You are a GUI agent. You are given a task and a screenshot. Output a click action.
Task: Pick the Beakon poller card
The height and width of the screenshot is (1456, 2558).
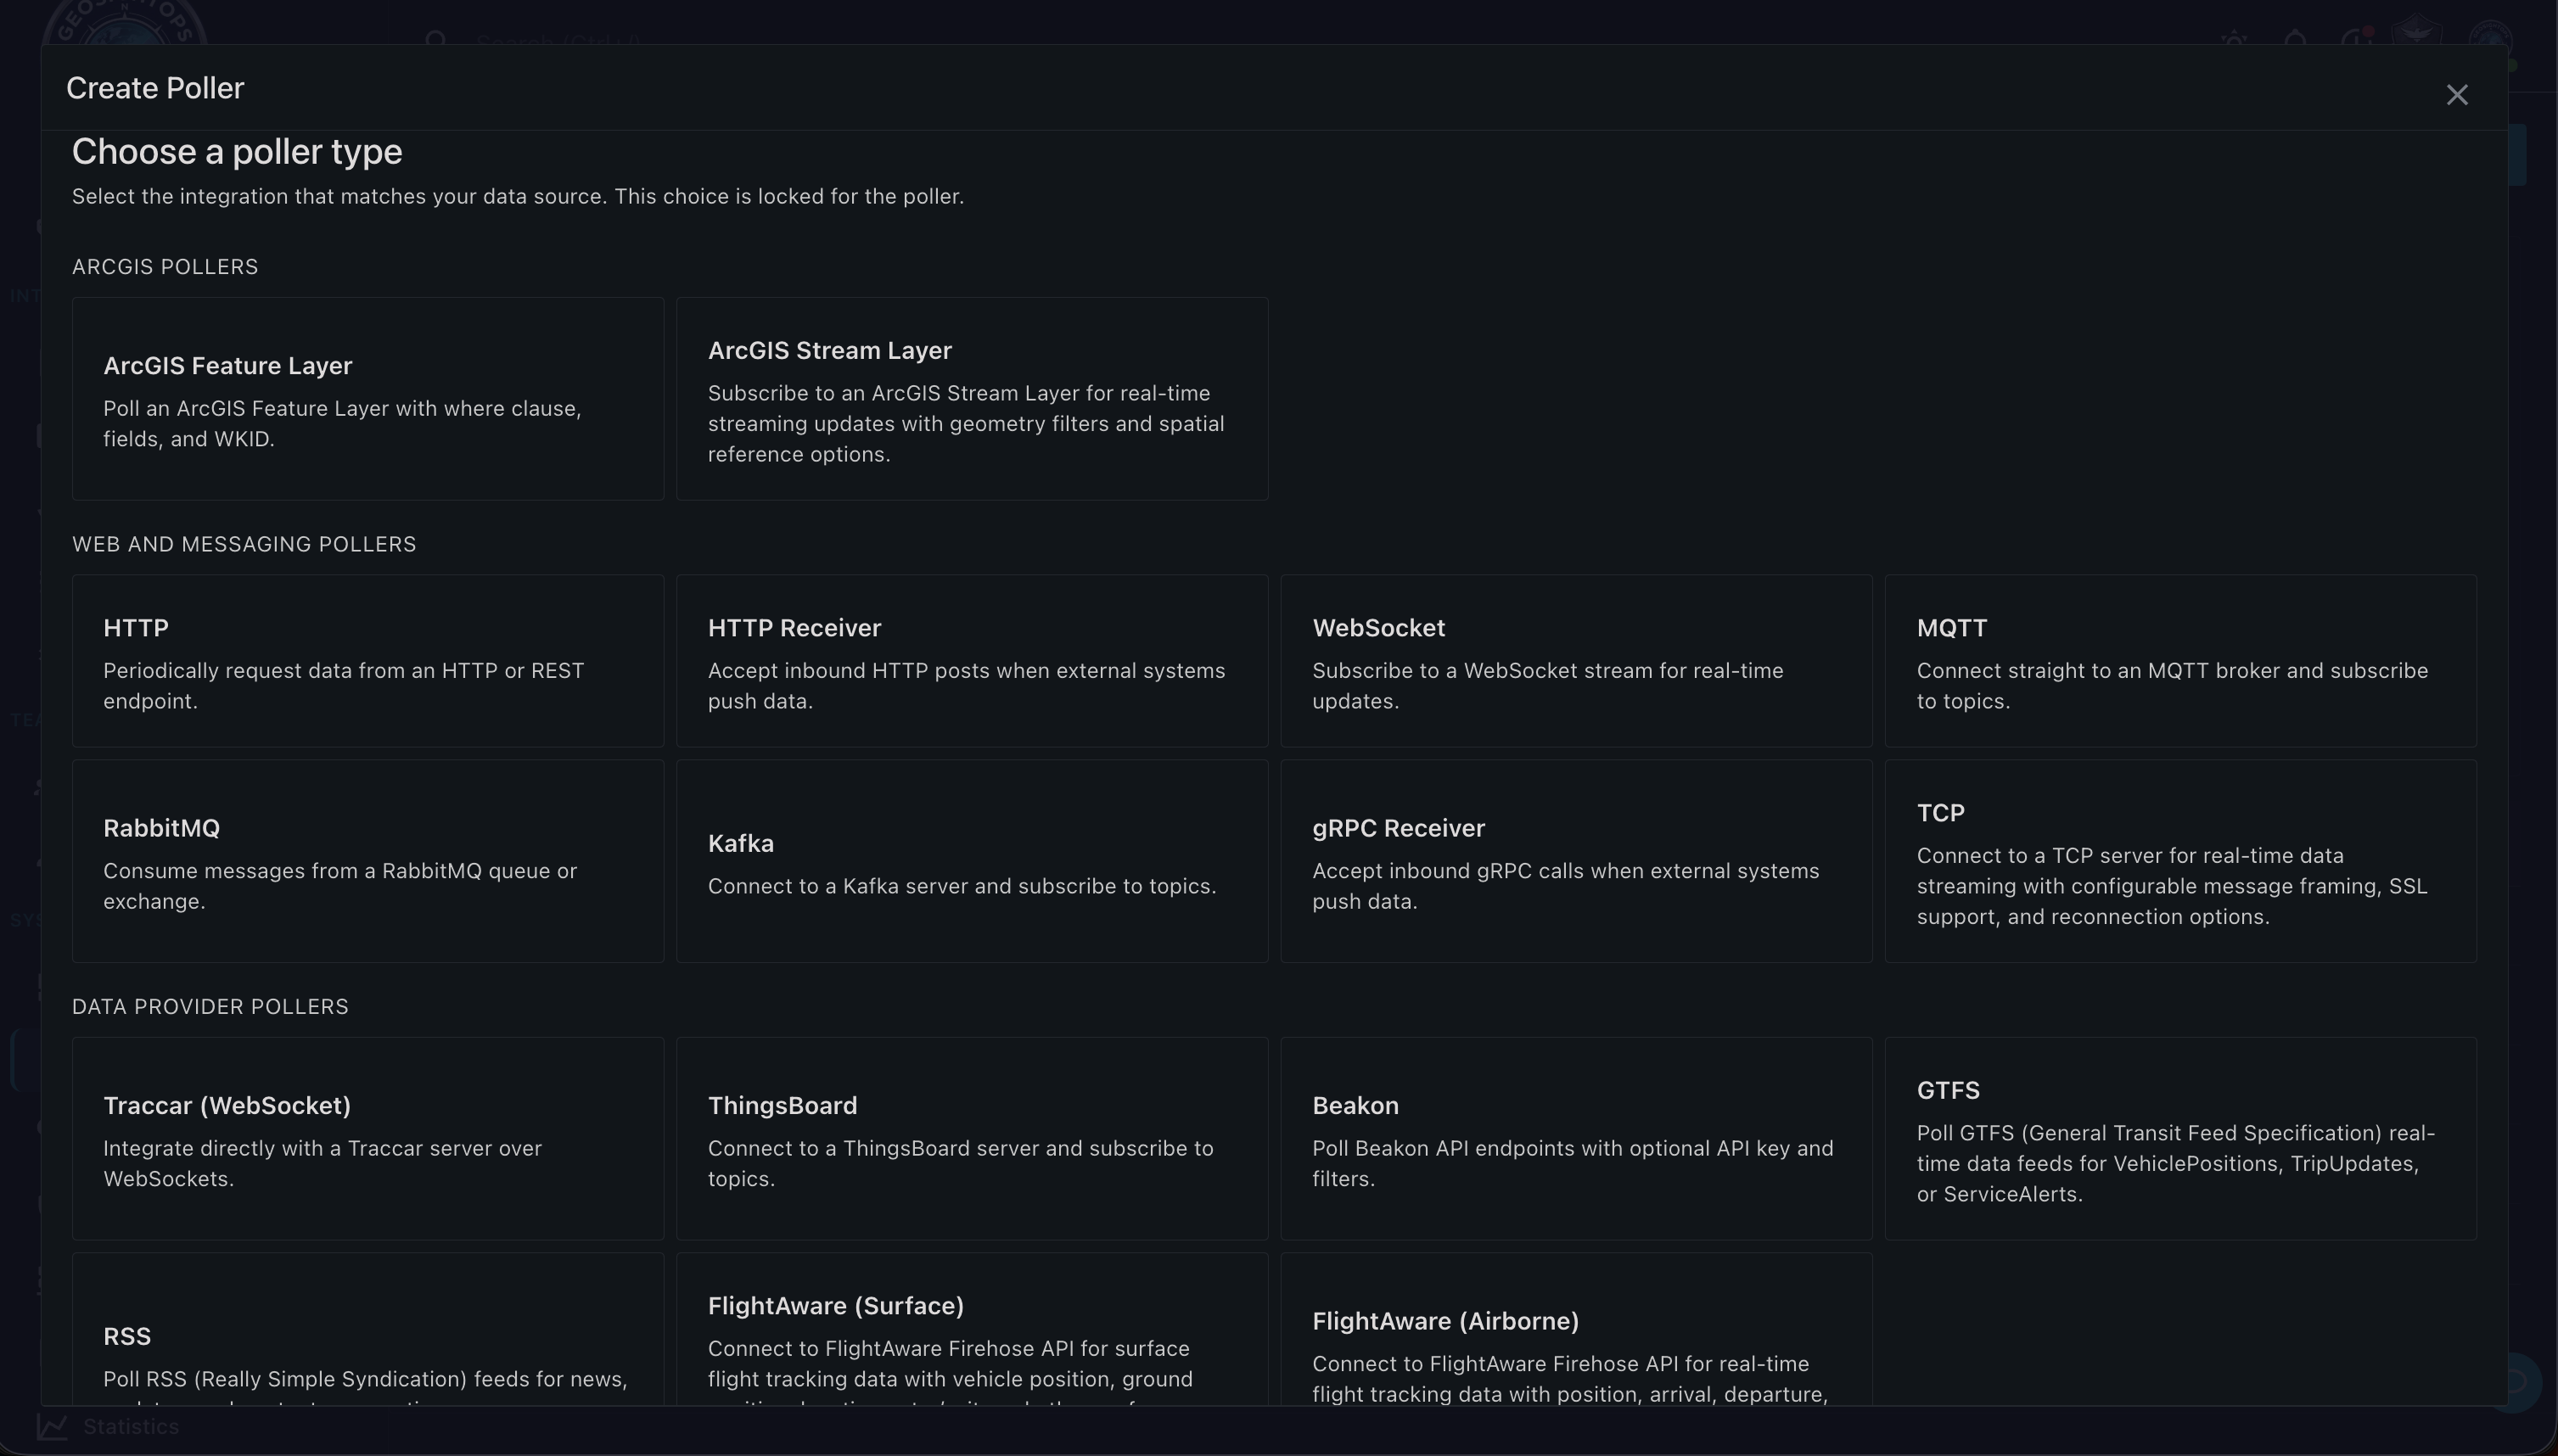click(1576, 1138)
